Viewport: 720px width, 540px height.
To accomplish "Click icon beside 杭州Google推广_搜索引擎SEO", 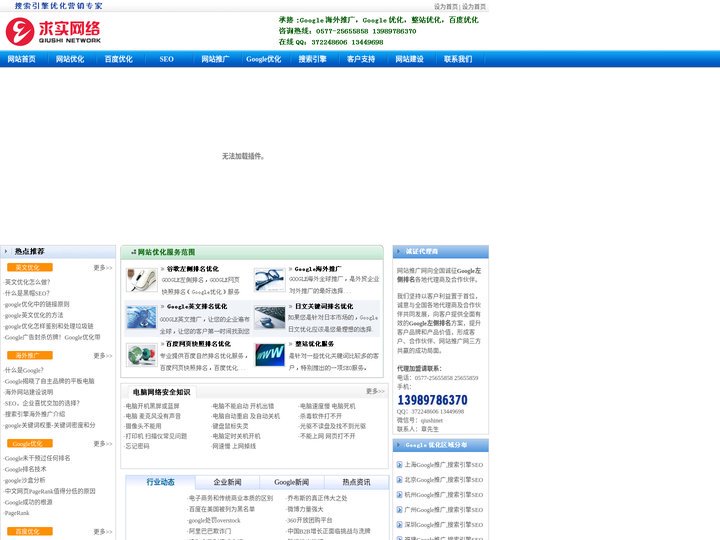I will click(x=399, y=495).
